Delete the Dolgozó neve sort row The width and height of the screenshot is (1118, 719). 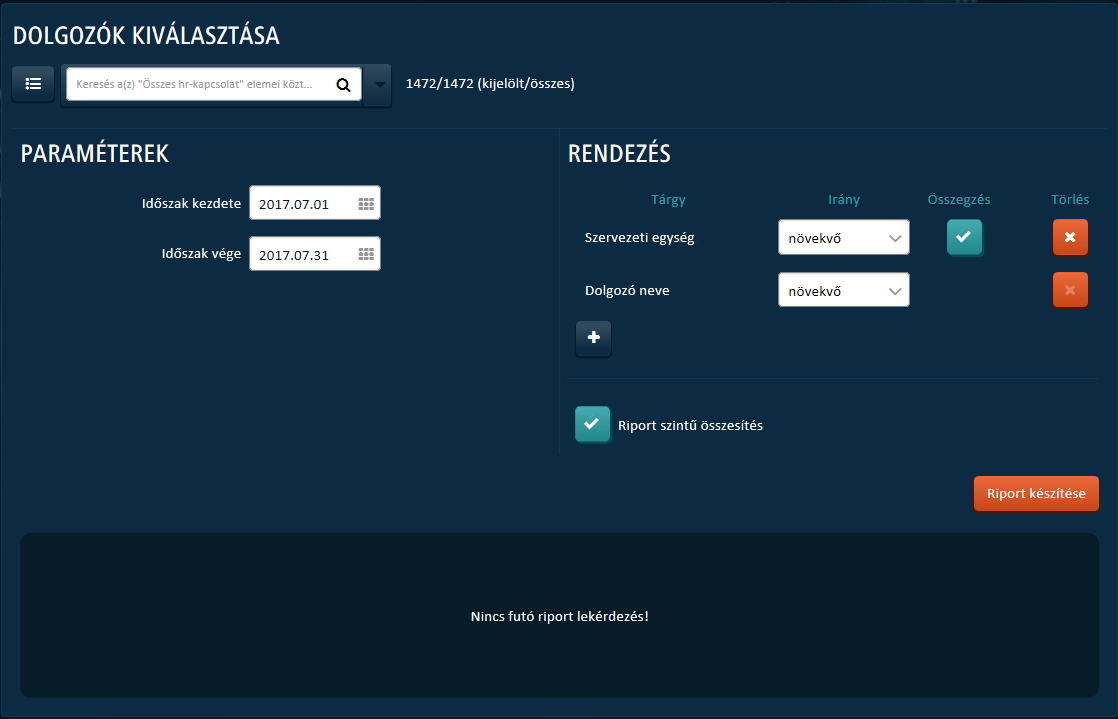tap(1070, 290)
